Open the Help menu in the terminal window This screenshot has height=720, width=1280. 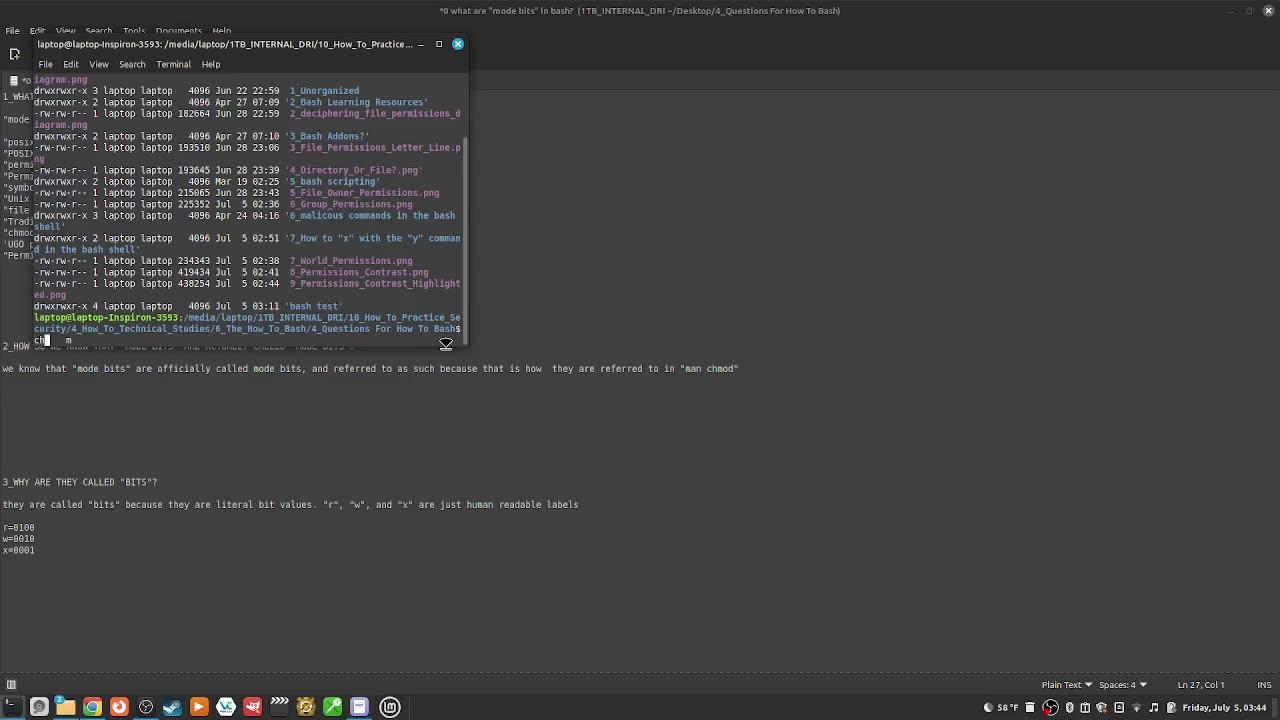210,64
